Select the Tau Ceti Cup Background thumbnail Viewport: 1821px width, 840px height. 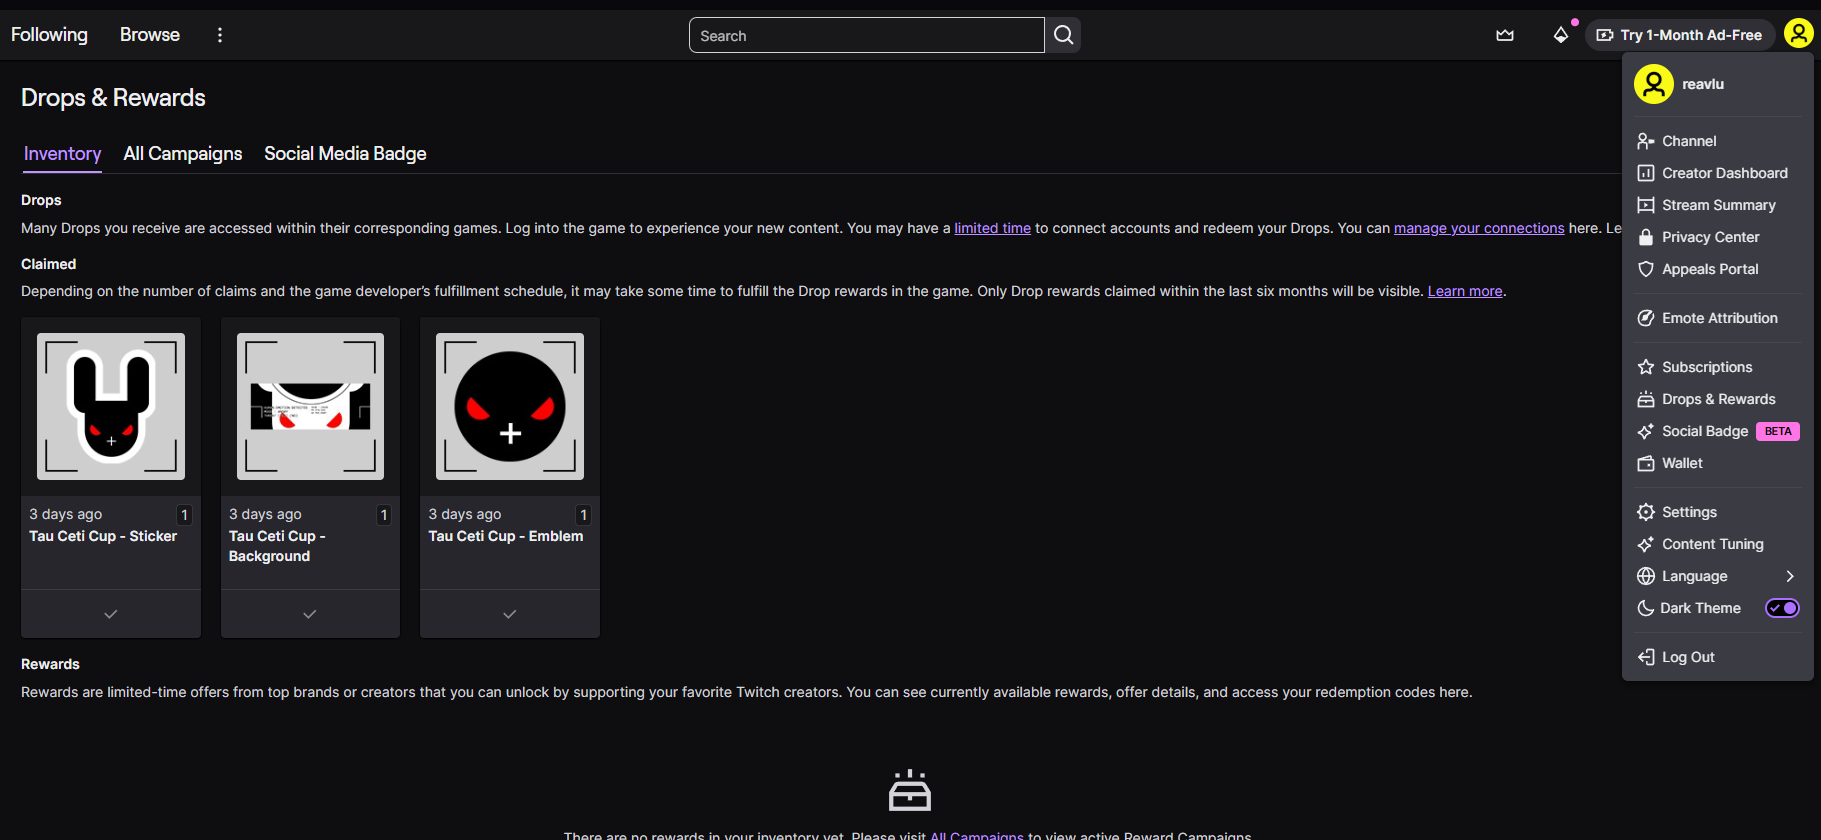point(310,406)
